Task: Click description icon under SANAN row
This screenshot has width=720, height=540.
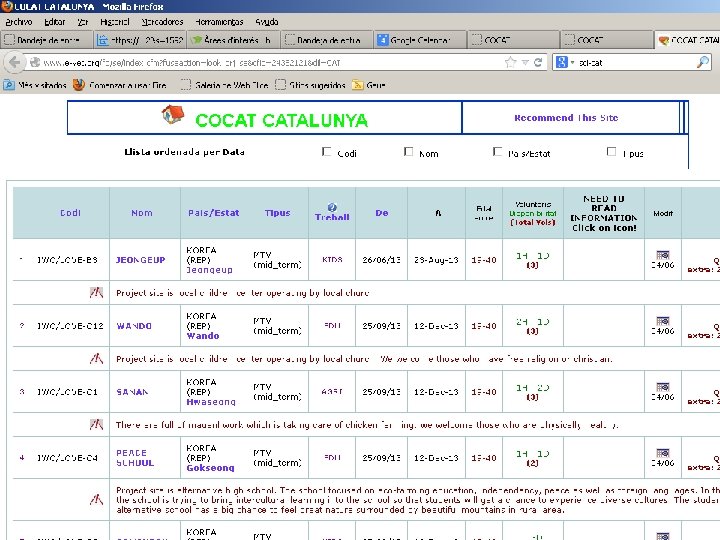Action: click(96, 424)
